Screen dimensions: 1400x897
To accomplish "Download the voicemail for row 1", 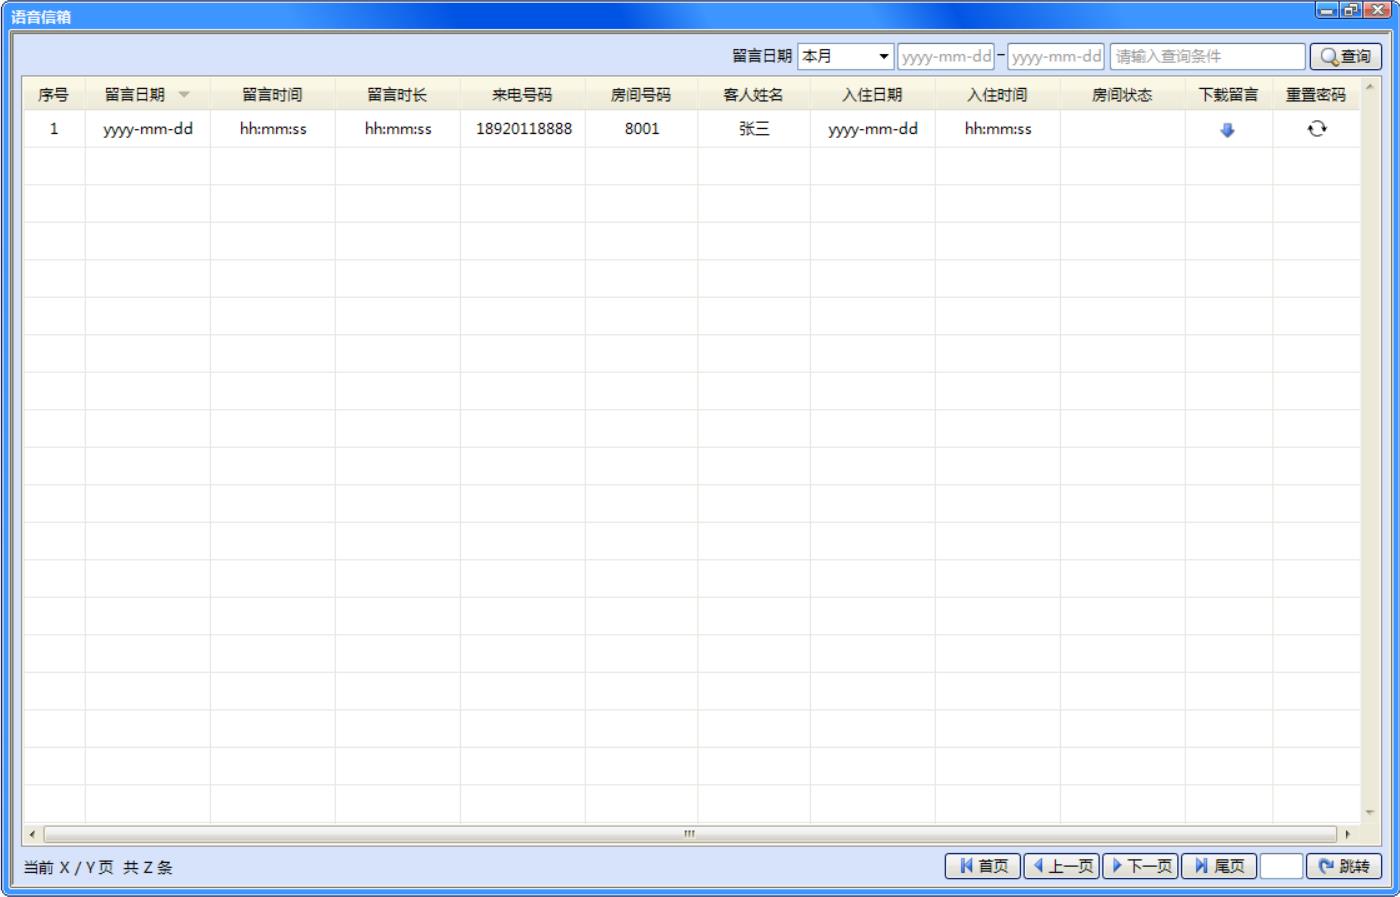I will [1227, 130].
